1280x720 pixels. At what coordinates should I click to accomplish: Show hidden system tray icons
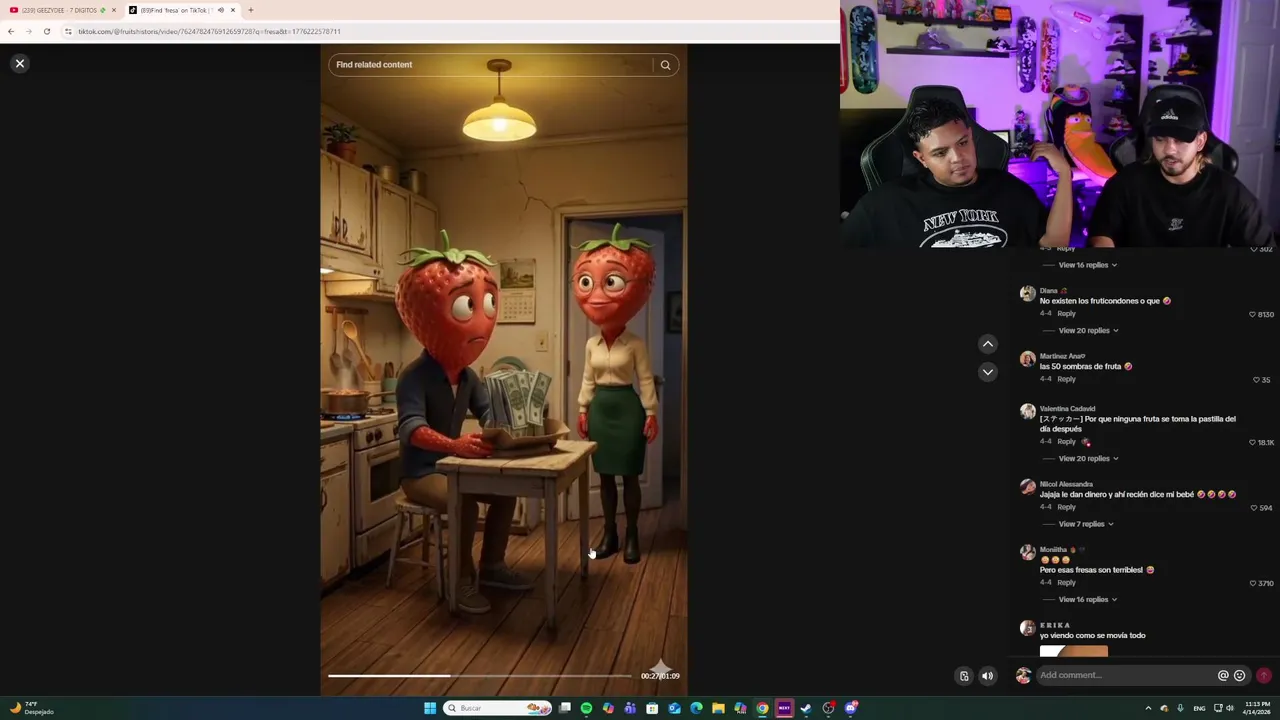click(1148, 708)
